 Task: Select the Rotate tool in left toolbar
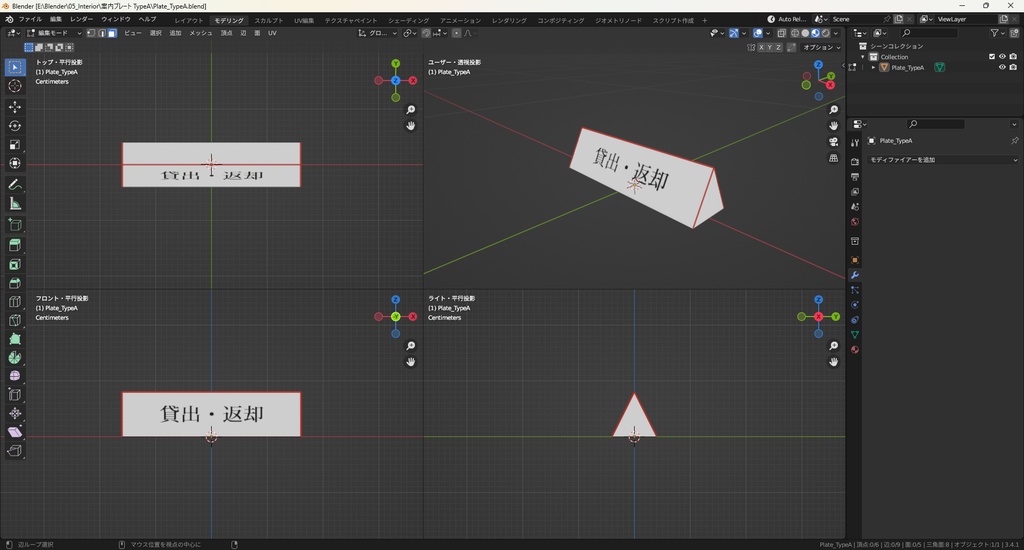tap(15, 125)
